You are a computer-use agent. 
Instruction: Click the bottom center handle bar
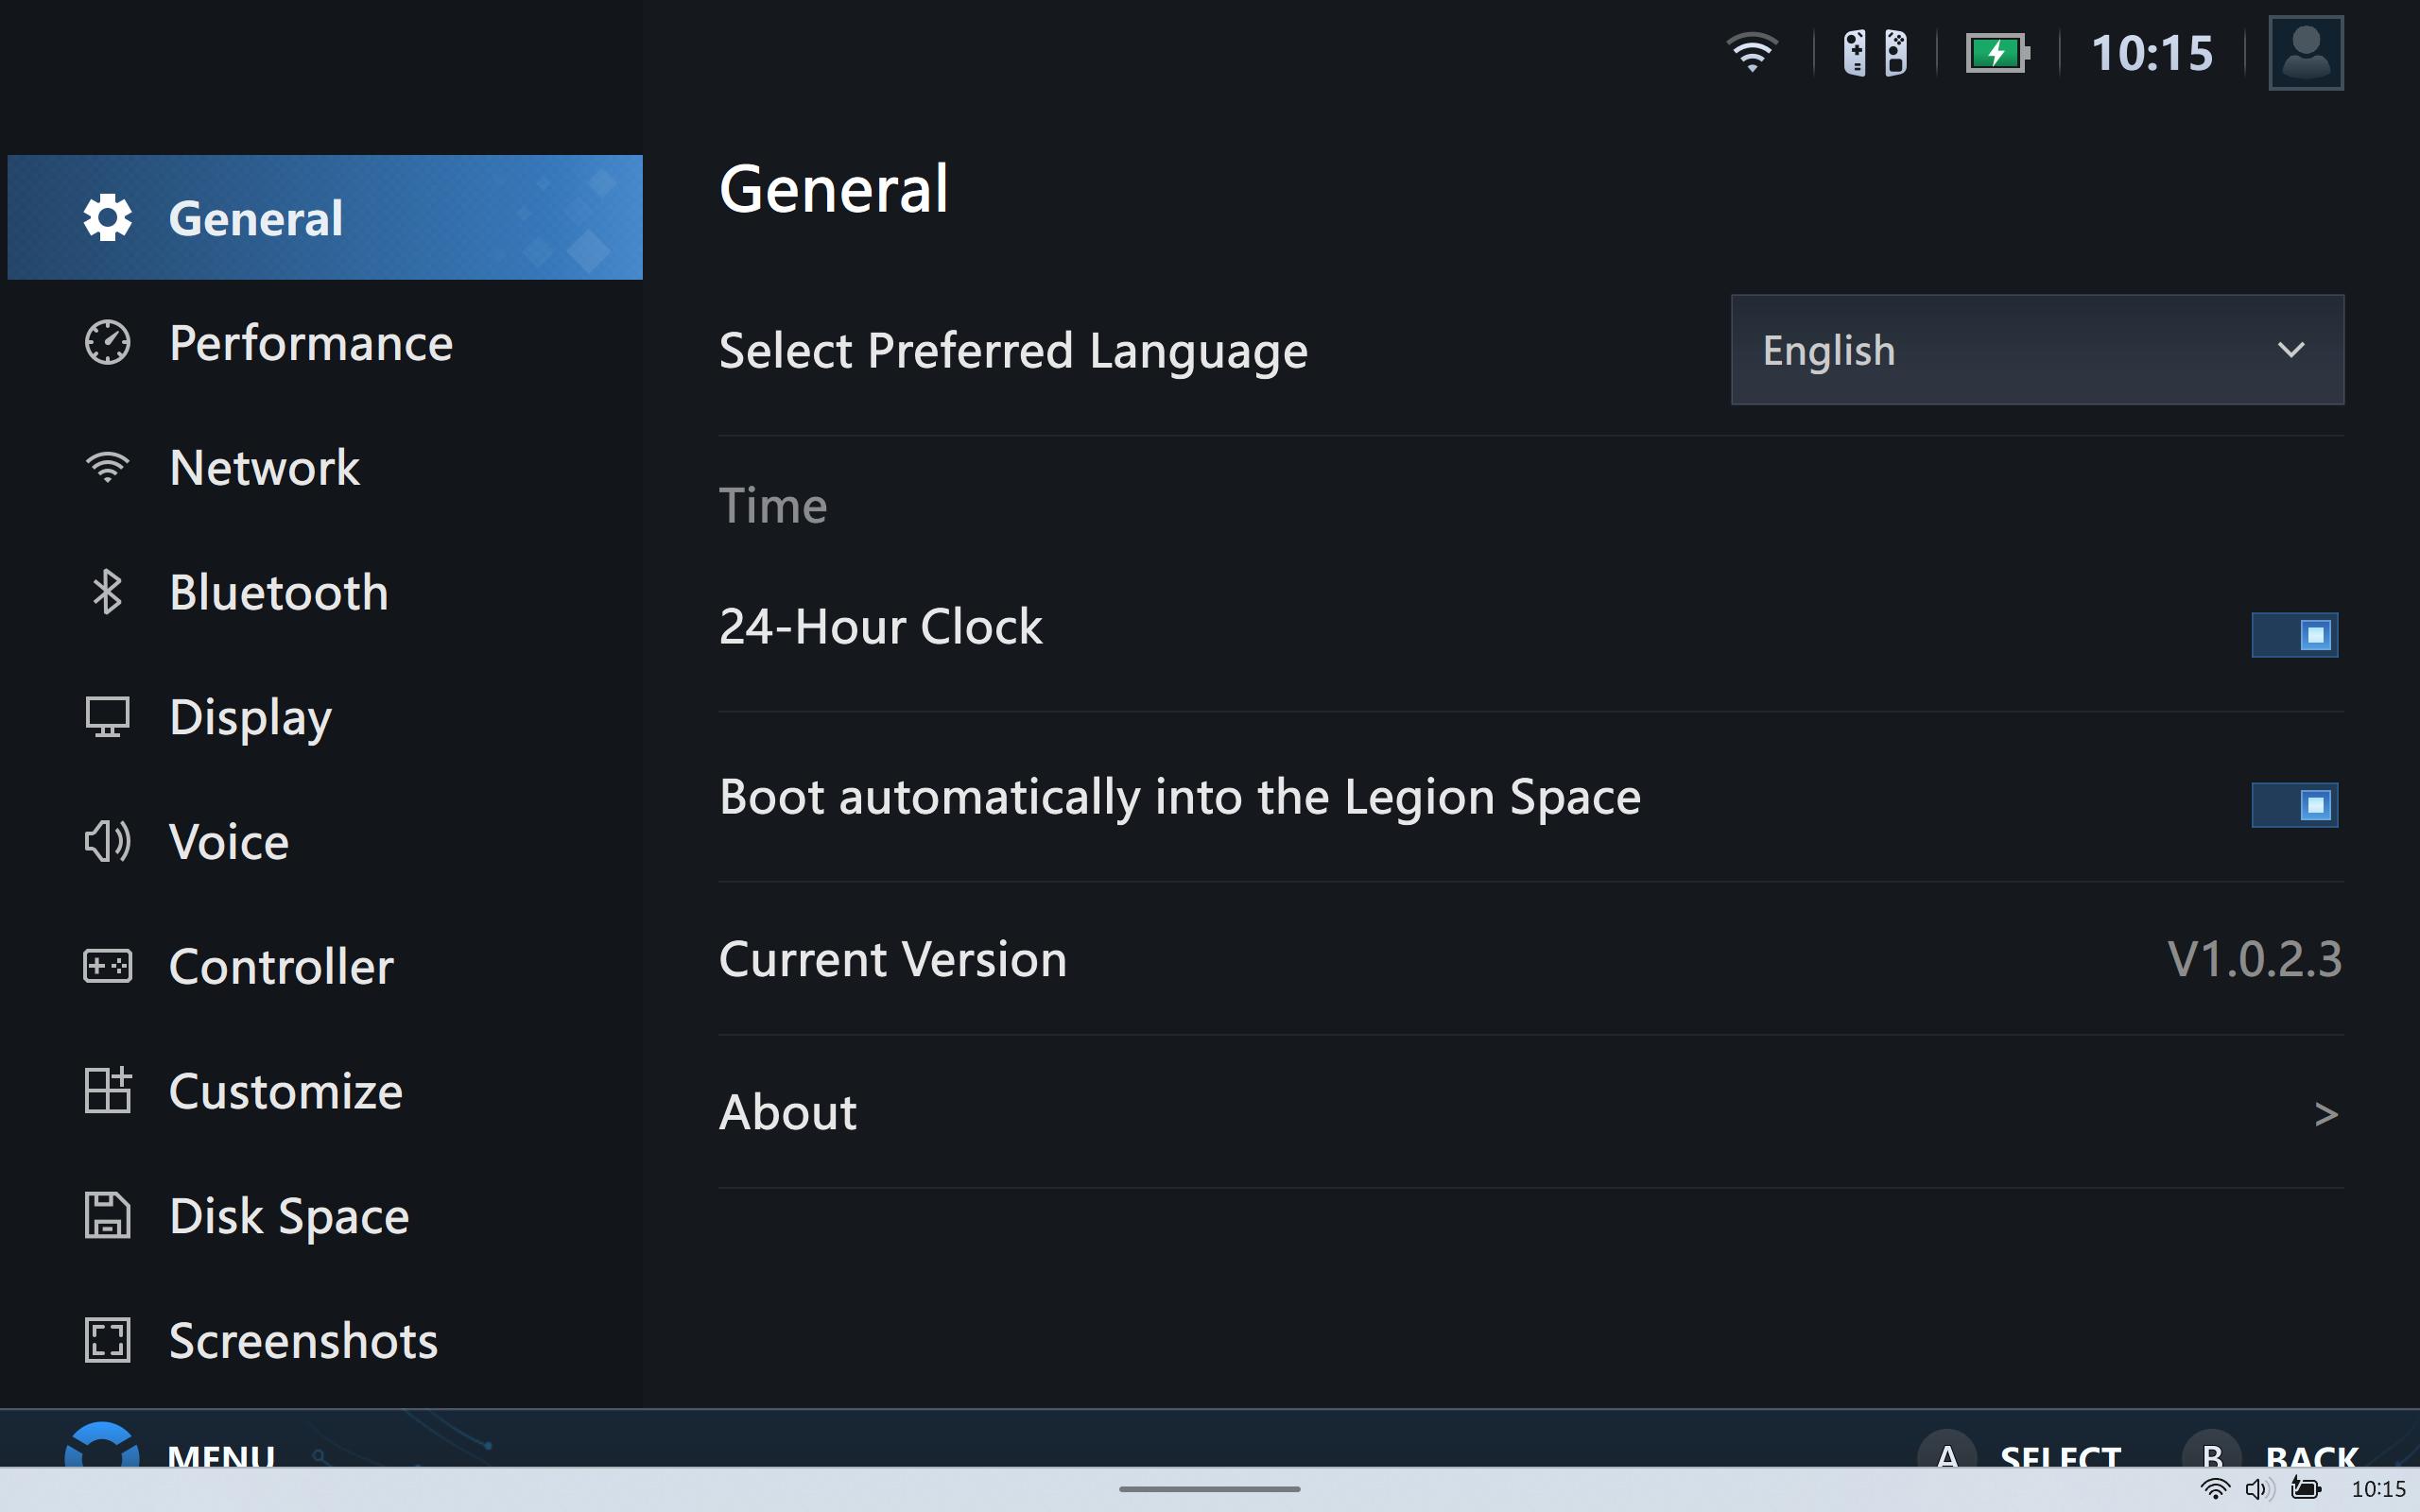click(x=1209, y=1489)
